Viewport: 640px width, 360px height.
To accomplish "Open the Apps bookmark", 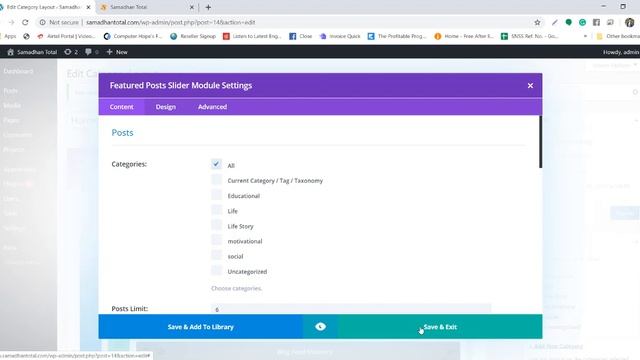I will [9, 36].
